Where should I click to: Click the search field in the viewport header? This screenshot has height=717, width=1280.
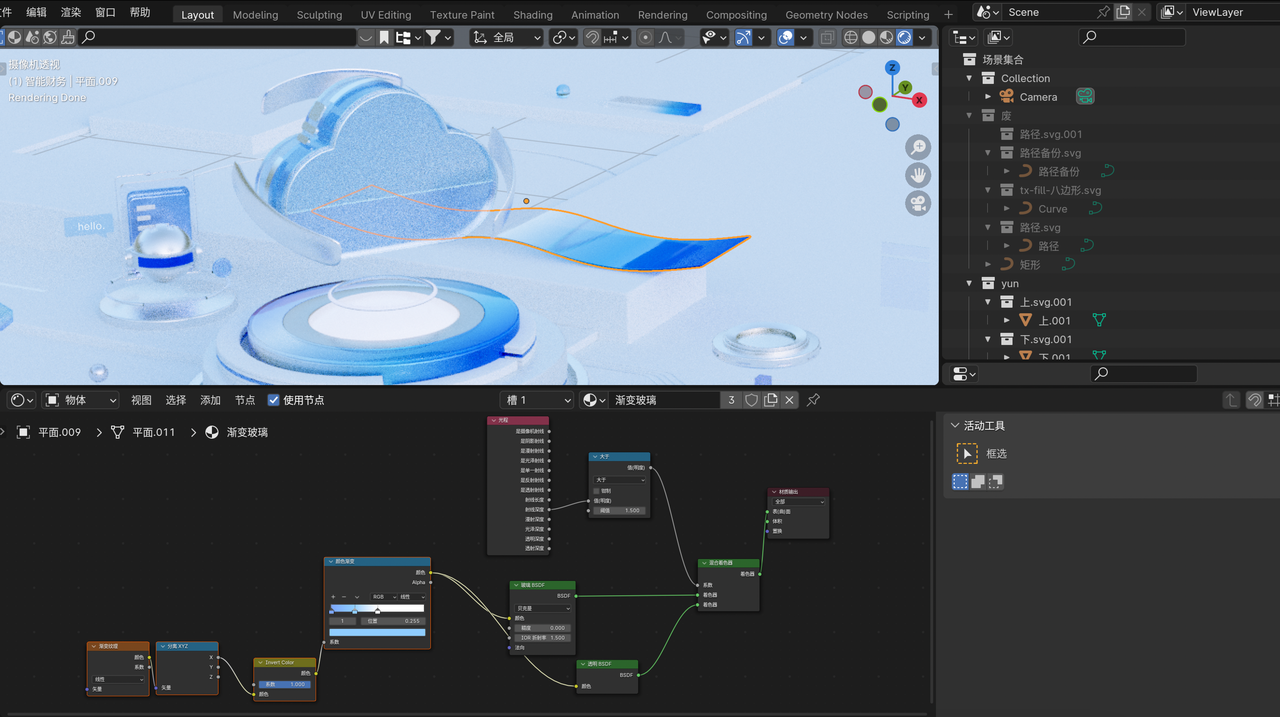coord(217,37)
